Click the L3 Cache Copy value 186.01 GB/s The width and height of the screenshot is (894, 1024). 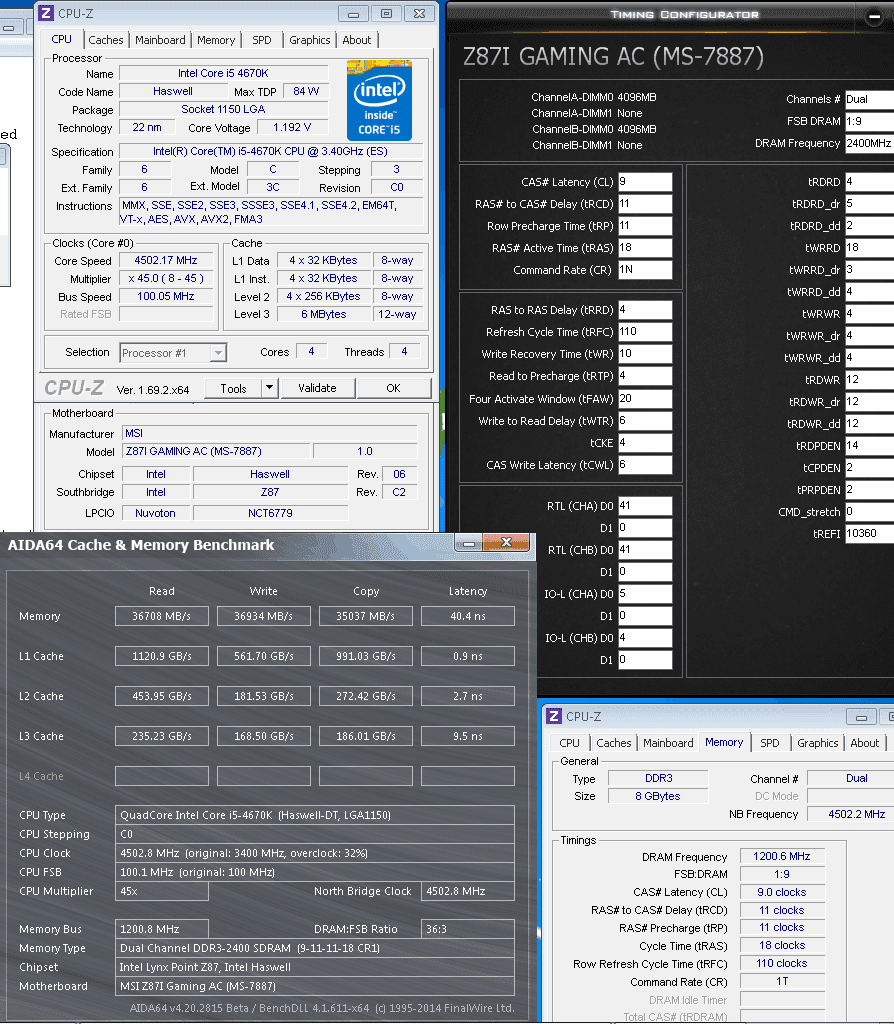366,736
